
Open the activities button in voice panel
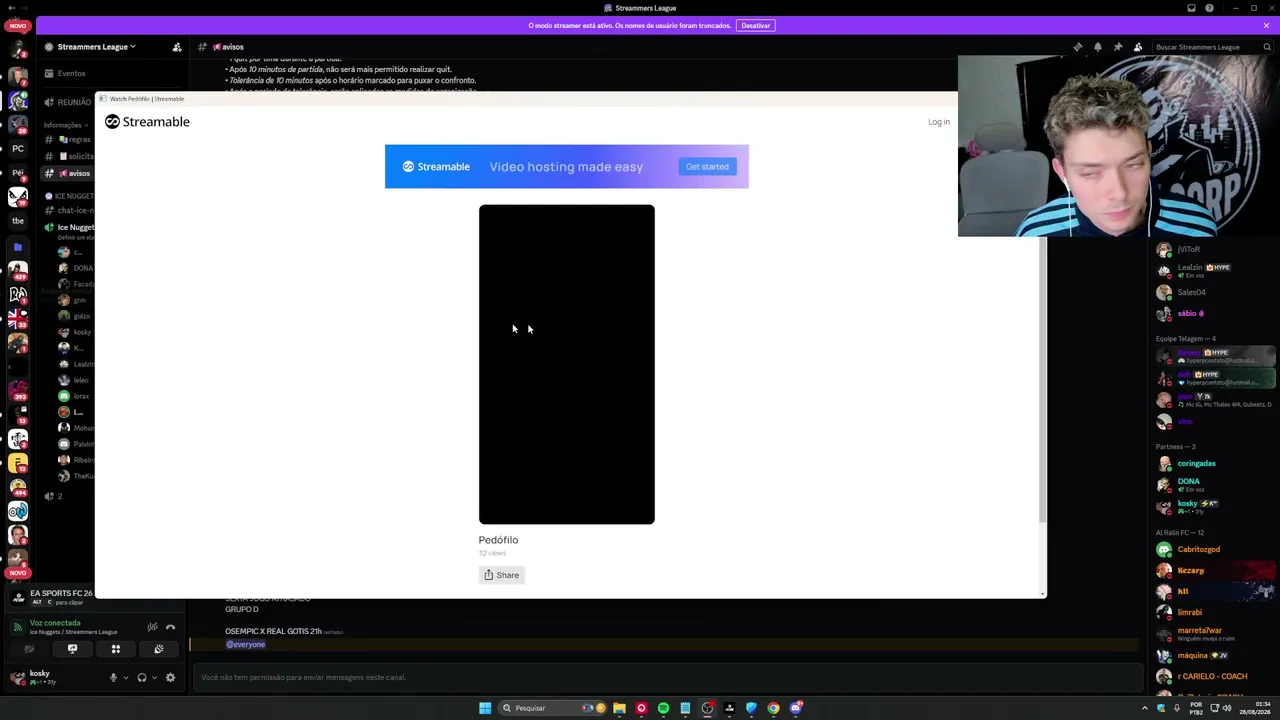click(x=116, y=649)
